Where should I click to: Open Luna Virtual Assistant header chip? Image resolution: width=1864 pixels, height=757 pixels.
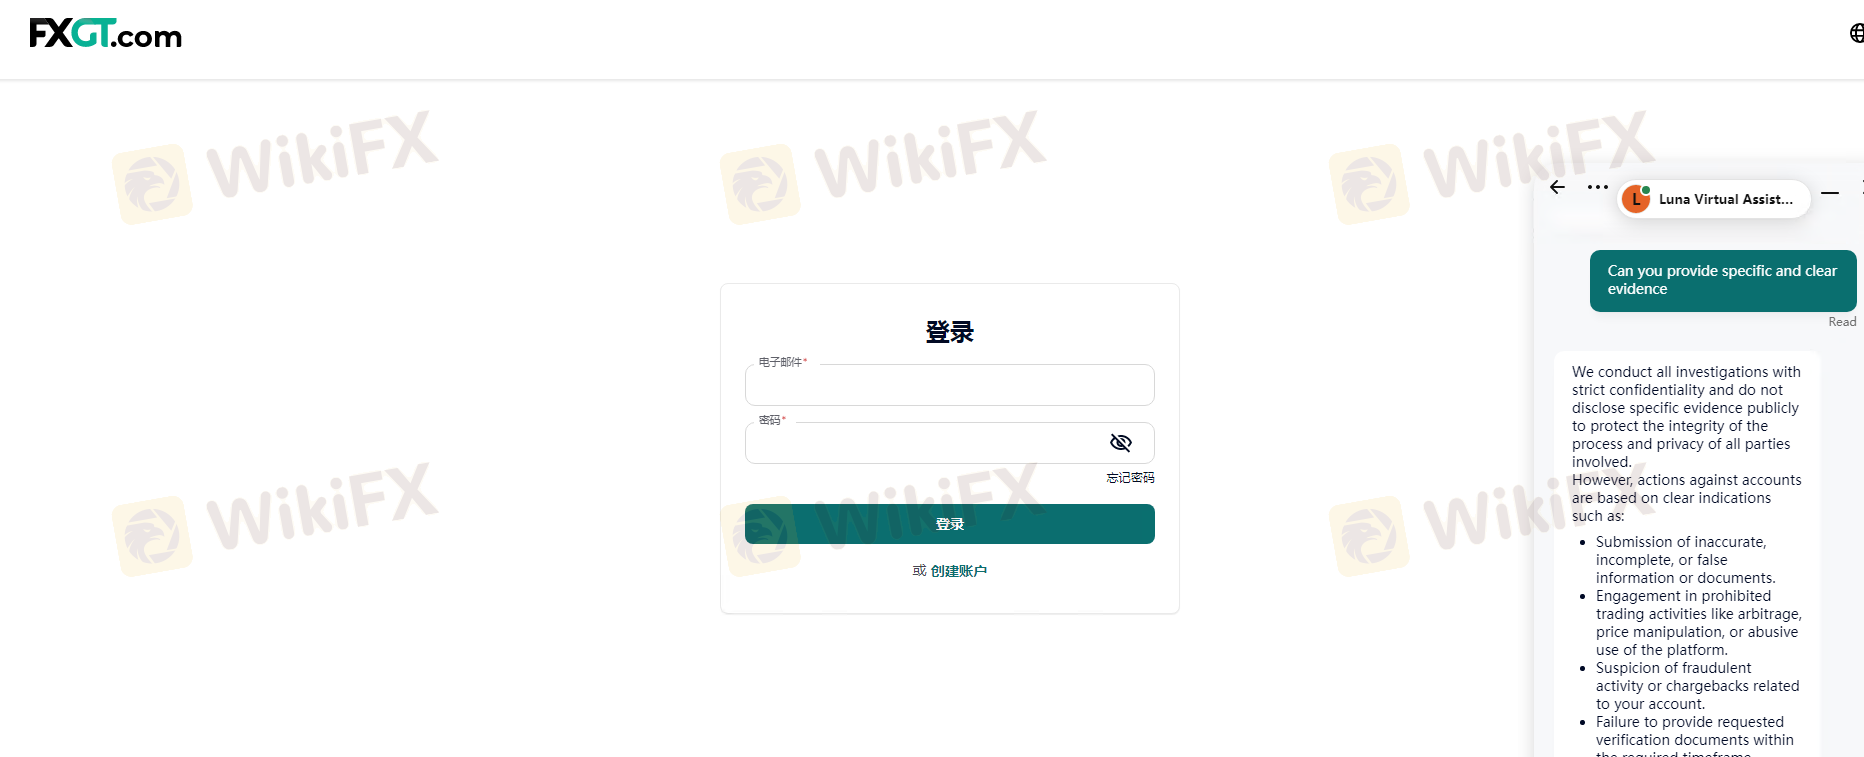pyautogui.click(x=1714, y=199)
